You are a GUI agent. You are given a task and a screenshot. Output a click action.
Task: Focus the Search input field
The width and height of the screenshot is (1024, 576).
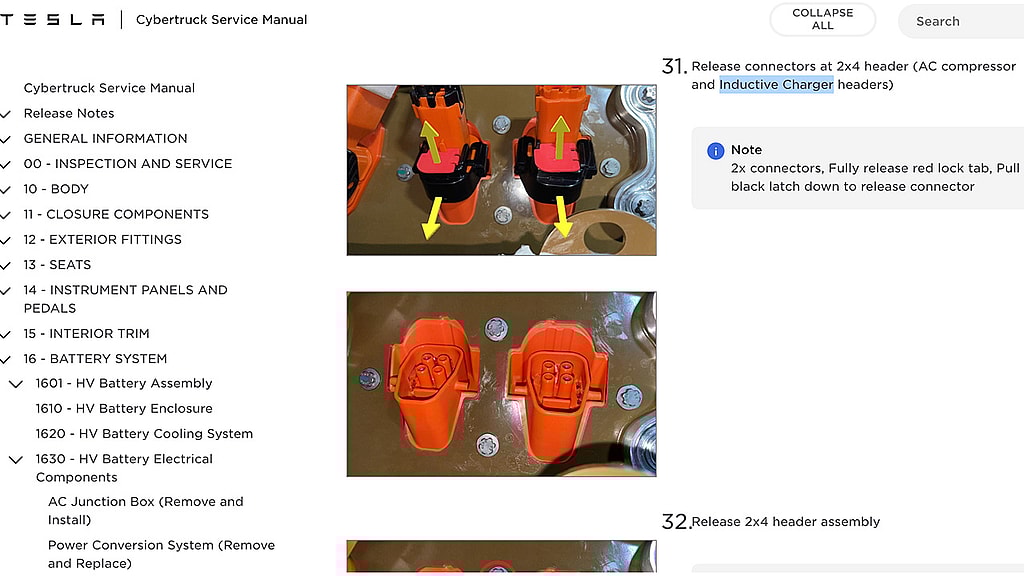961,21
